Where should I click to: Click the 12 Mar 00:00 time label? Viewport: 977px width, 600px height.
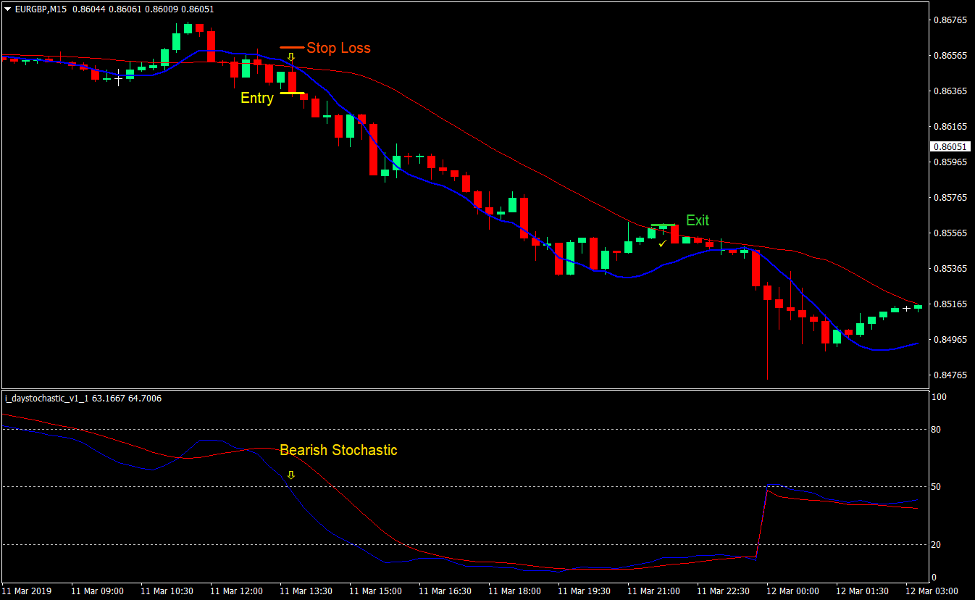click(x=793, y=591)
